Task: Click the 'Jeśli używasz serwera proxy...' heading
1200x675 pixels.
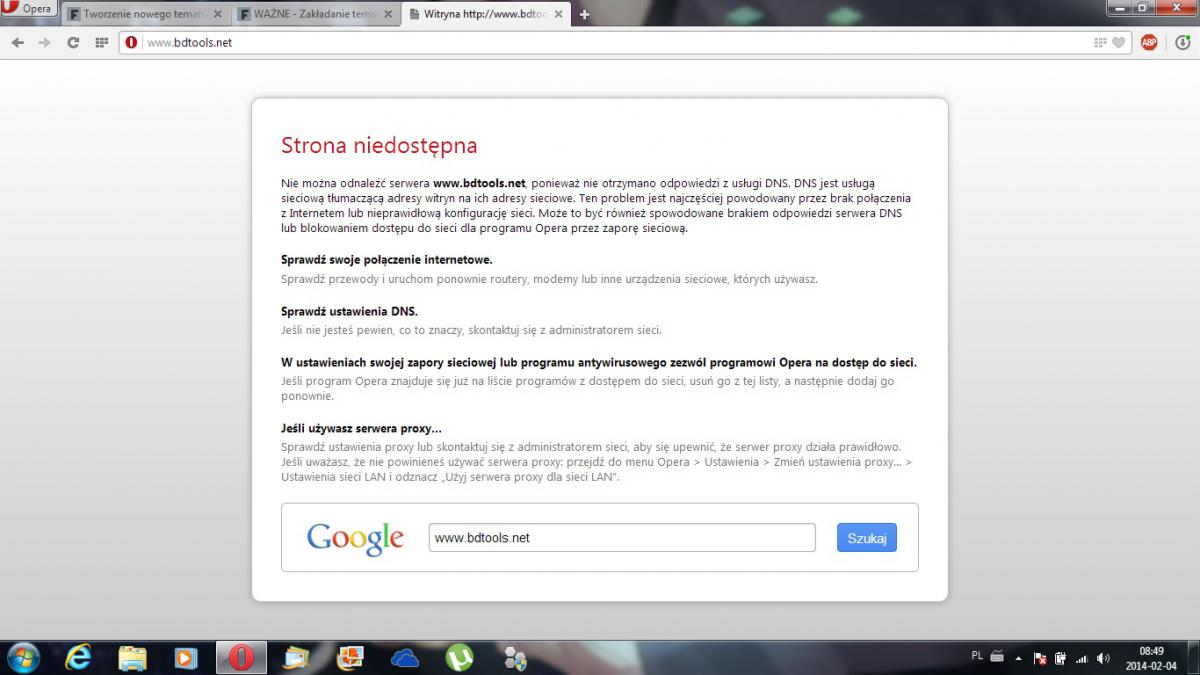Action: point(362,429)
